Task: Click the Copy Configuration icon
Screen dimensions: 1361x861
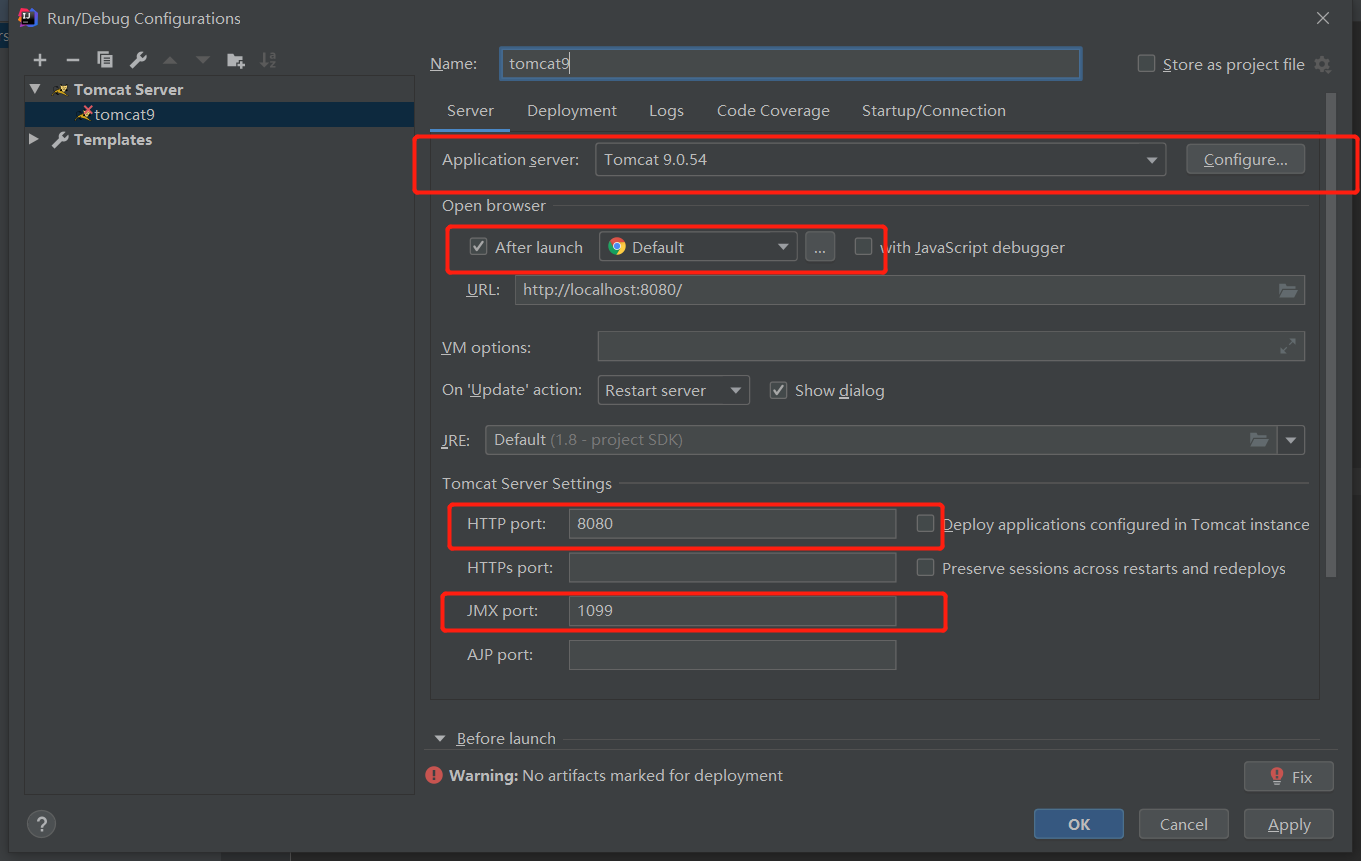Action: [105, 61]
